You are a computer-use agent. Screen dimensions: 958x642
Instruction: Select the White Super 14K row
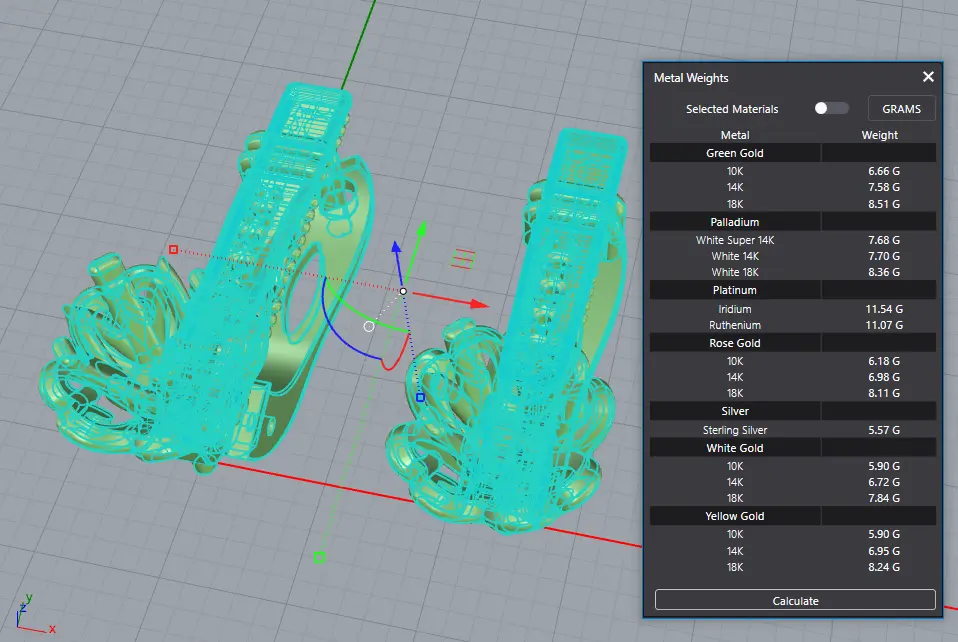[x=792, y=240]
